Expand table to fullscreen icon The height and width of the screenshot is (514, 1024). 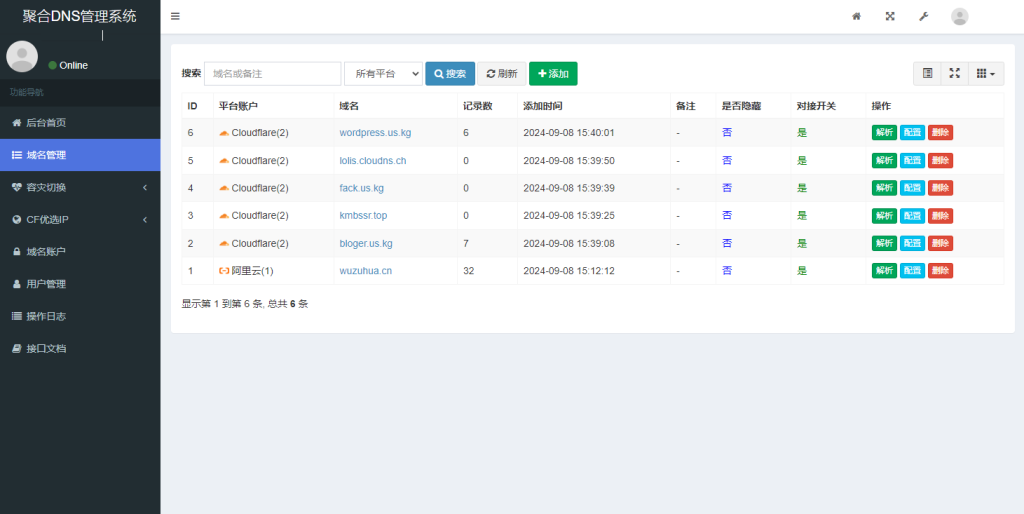click(954, 74)
